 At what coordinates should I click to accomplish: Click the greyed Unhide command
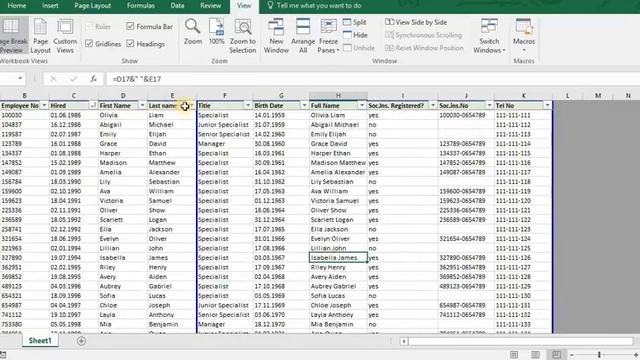click(x=359, y=48)
